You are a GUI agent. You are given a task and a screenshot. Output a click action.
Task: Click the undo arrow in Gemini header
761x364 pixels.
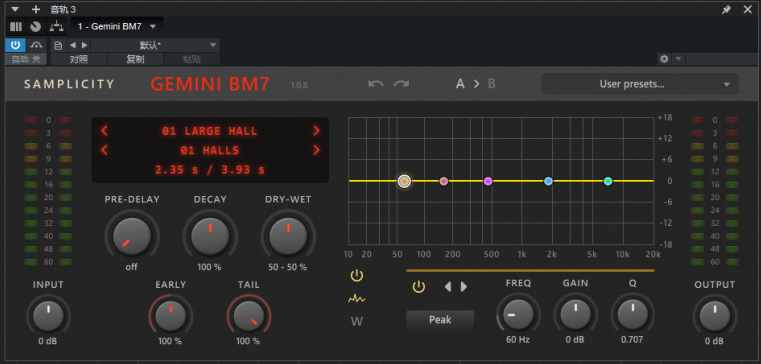click(376, 84)
